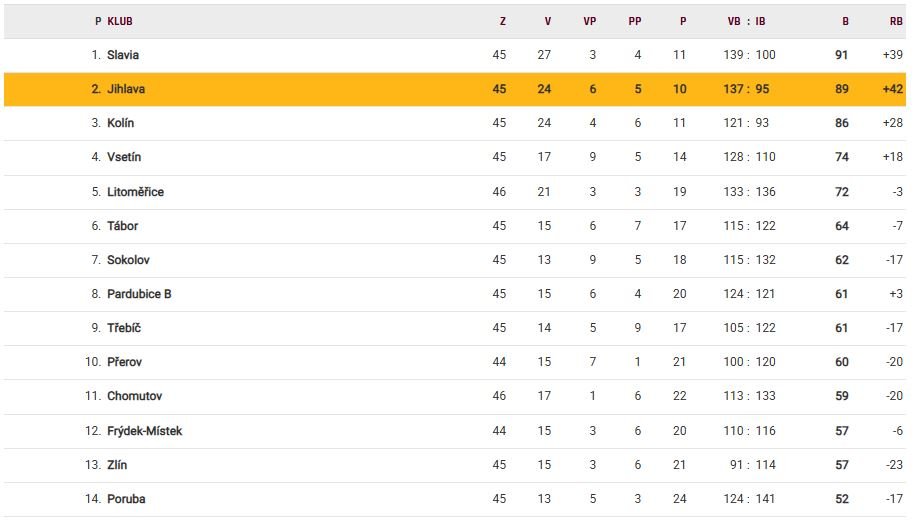Select Pardubice B club entry

[139, 294]
